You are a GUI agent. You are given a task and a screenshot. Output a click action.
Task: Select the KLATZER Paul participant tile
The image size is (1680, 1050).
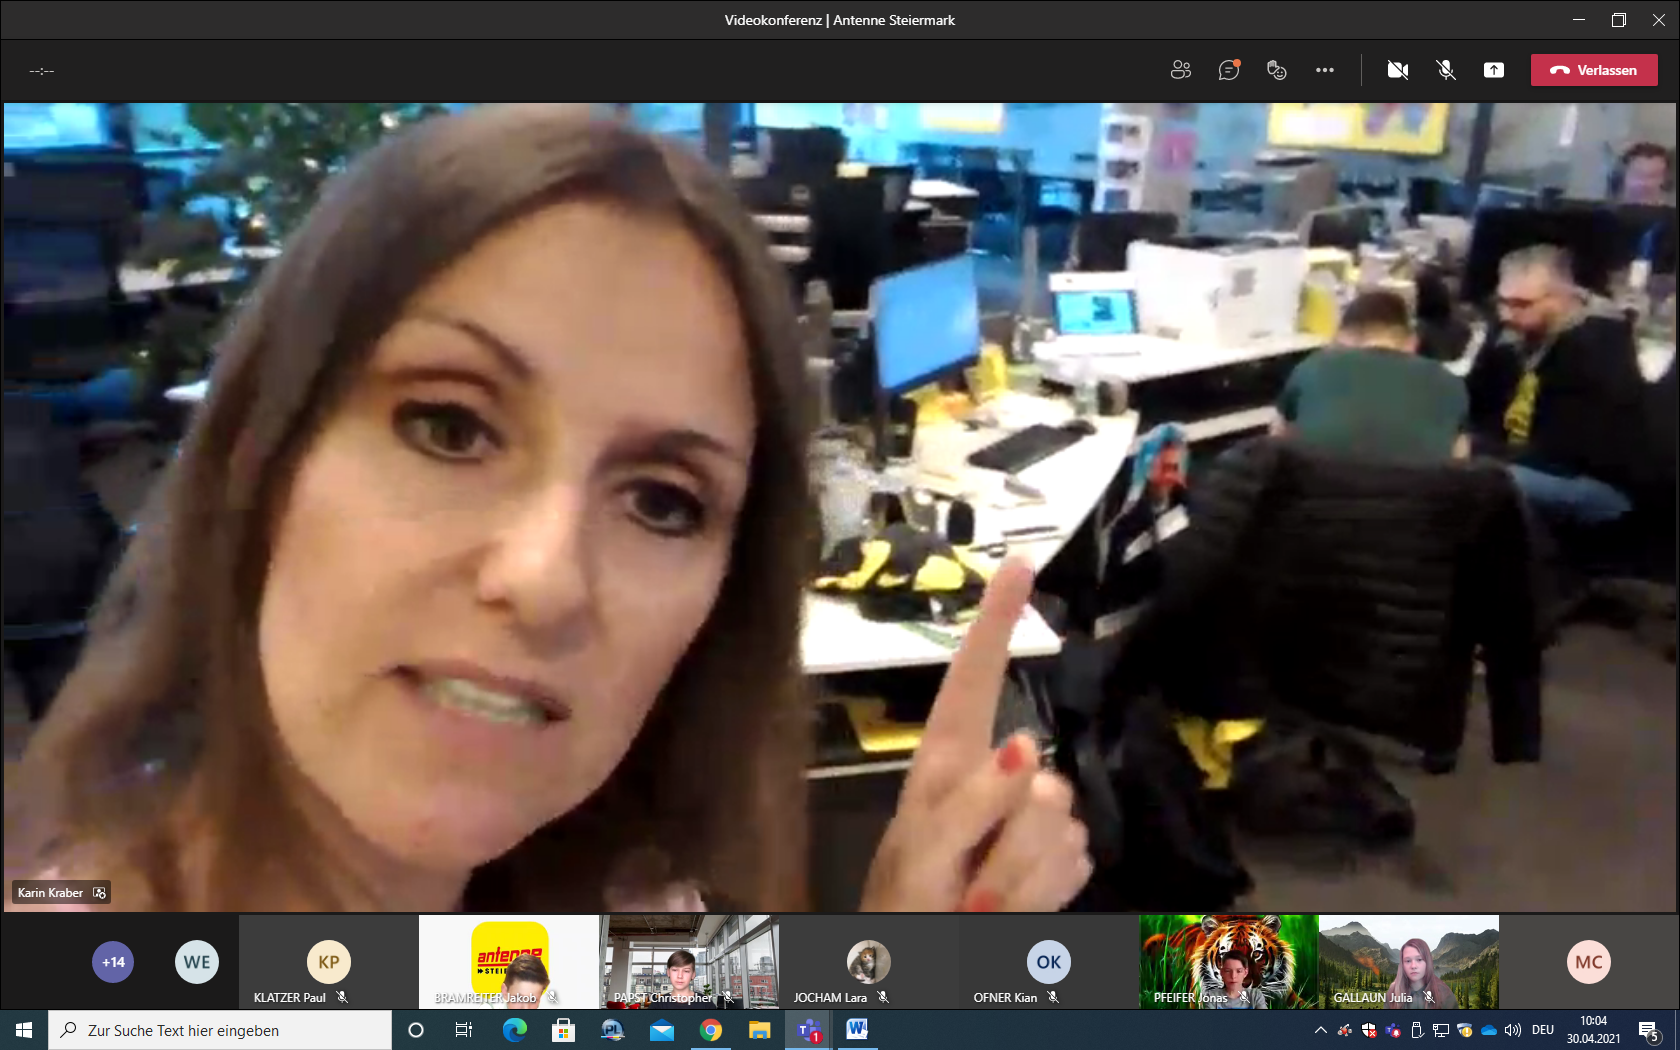tap(328, 962)
